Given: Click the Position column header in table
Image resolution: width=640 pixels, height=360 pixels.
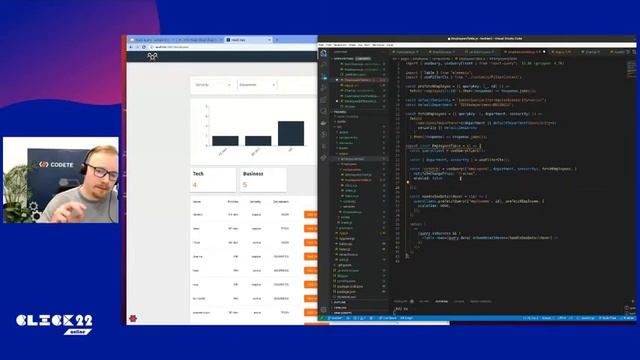Looking at the screenshot, I should (233, 202).
